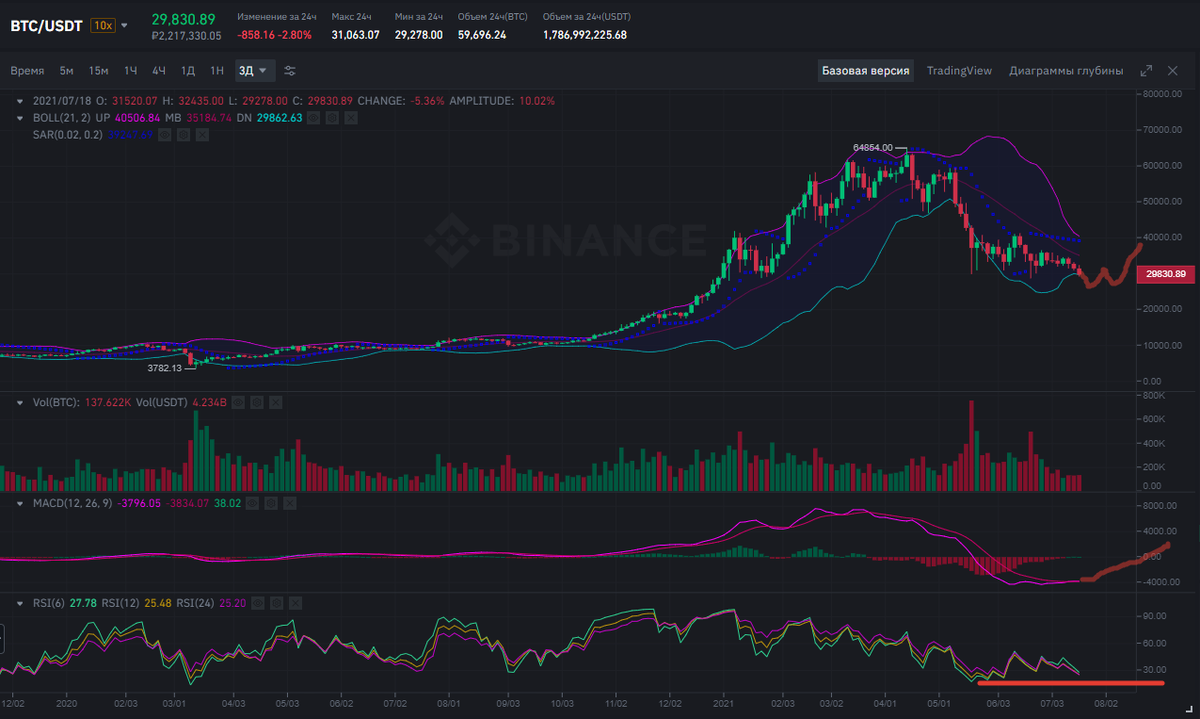Select the 1Д daily timeframe
Image resolution: width=1200 pixels, height=719 pixels.
tap(188, 70)
